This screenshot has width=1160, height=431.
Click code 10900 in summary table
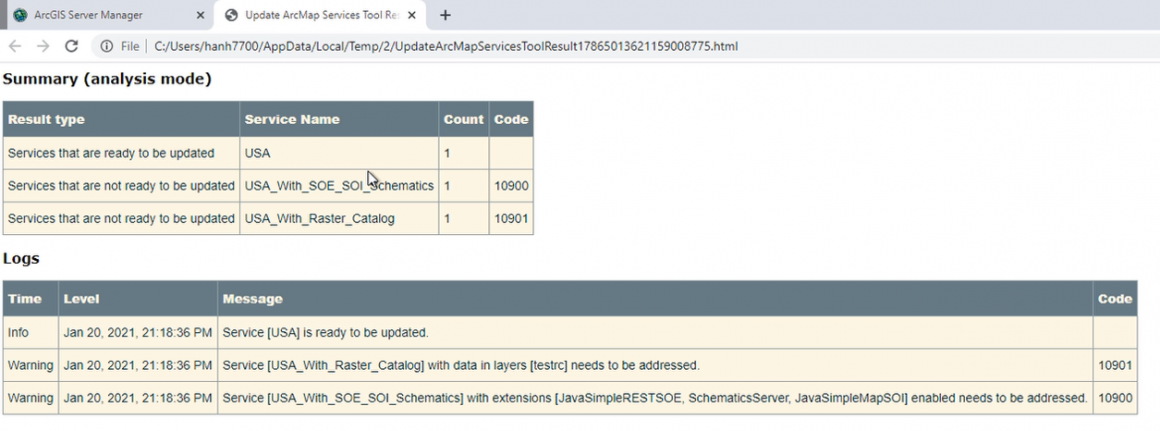[x=511, y=186]
